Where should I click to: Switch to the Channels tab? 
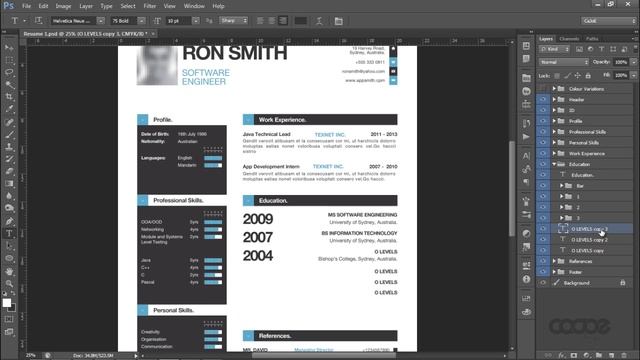(569, 39)
